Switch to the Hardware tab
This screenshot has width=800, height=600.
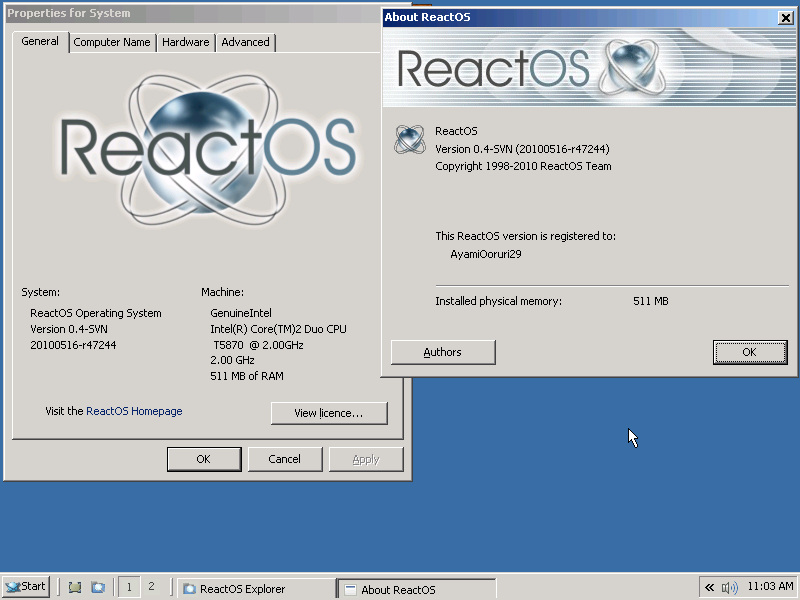point(185,42)
